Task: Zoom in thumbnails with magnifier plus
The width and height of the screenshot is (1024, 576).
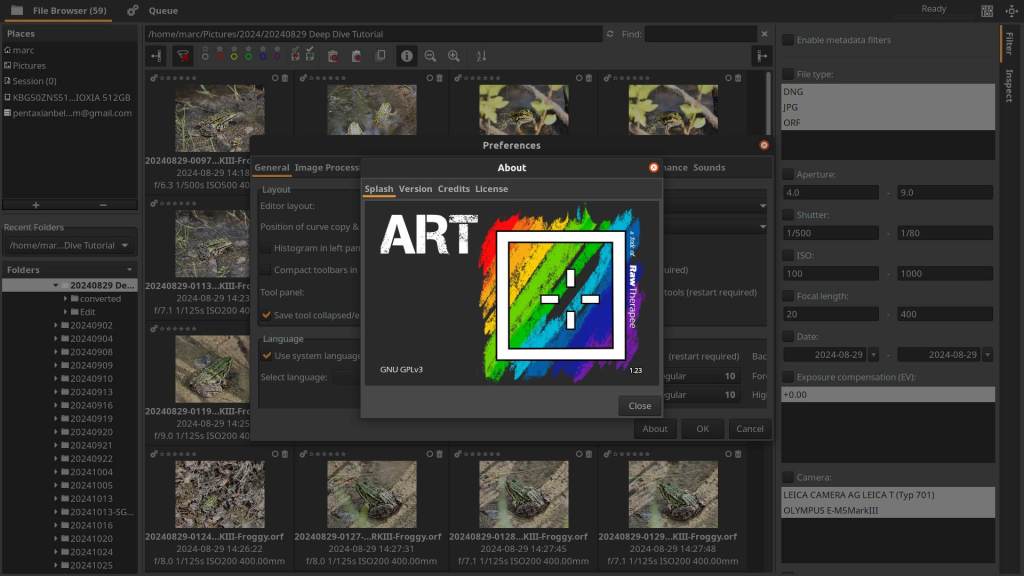Action: (454, 56)
